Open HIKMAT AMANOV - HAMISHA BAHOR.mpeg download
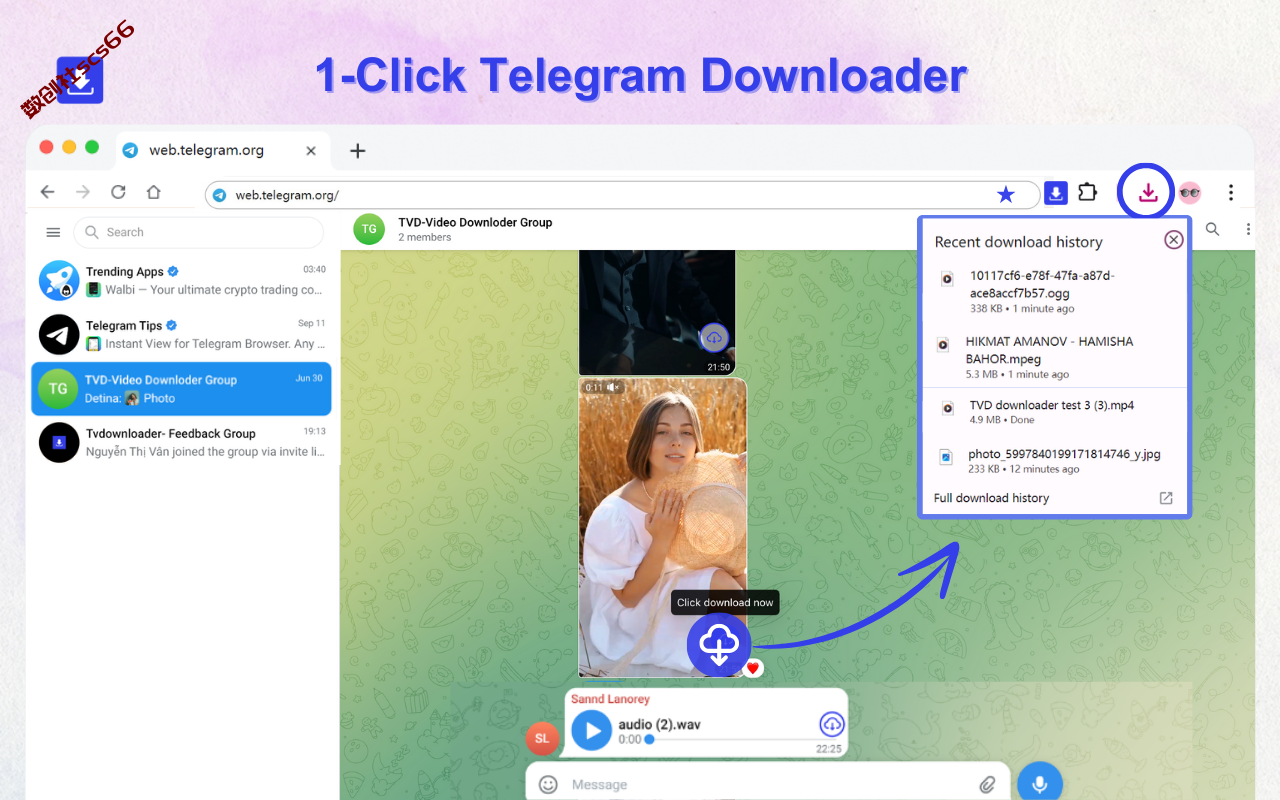The image size is (1280, 800). click(x=1055, y=357)
